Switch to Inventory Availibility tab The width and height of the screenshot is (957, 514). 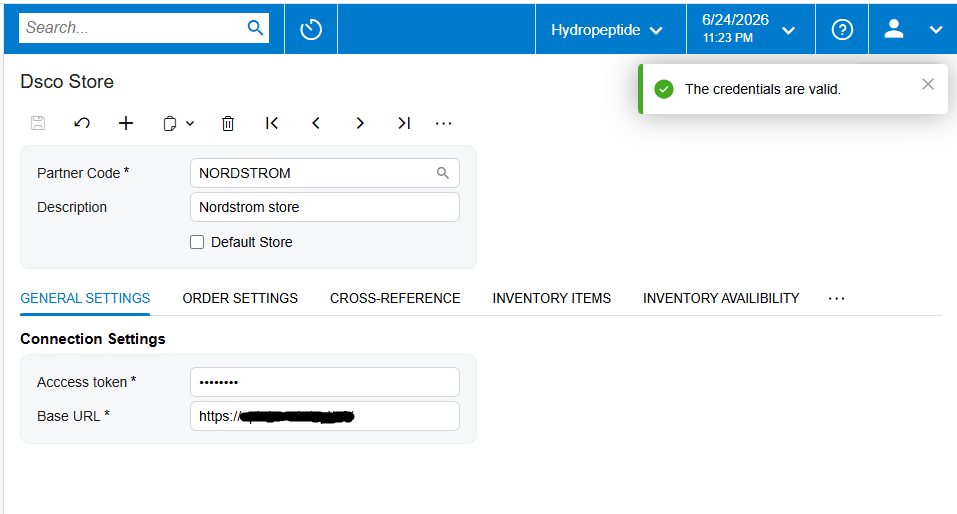[721, 298]
